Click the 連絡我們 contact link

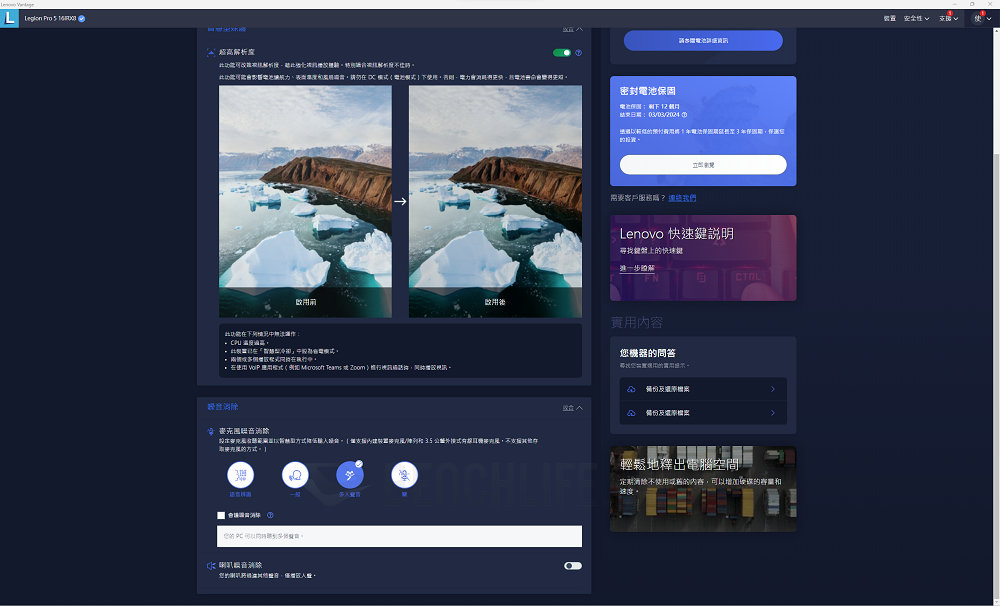(x=682, y=198)
